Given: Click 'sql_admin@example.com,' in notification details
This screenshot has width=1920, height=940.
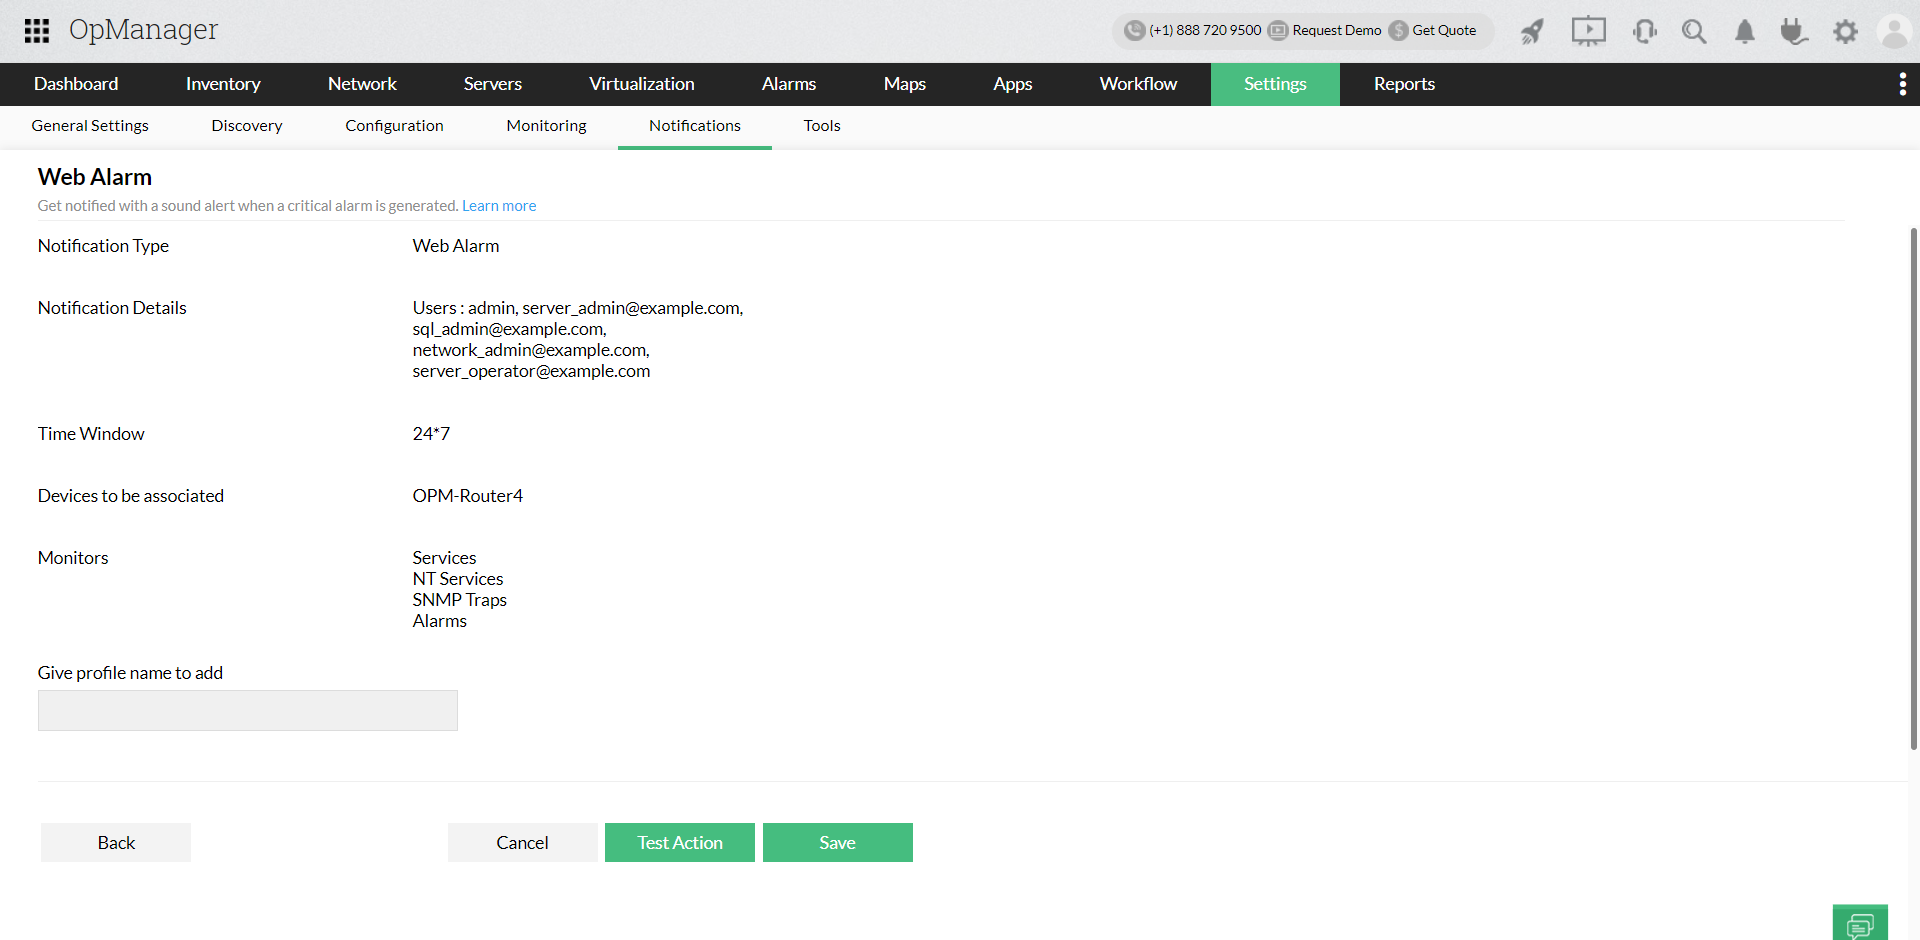Looking at the screenshot, I should click(509, 329).
